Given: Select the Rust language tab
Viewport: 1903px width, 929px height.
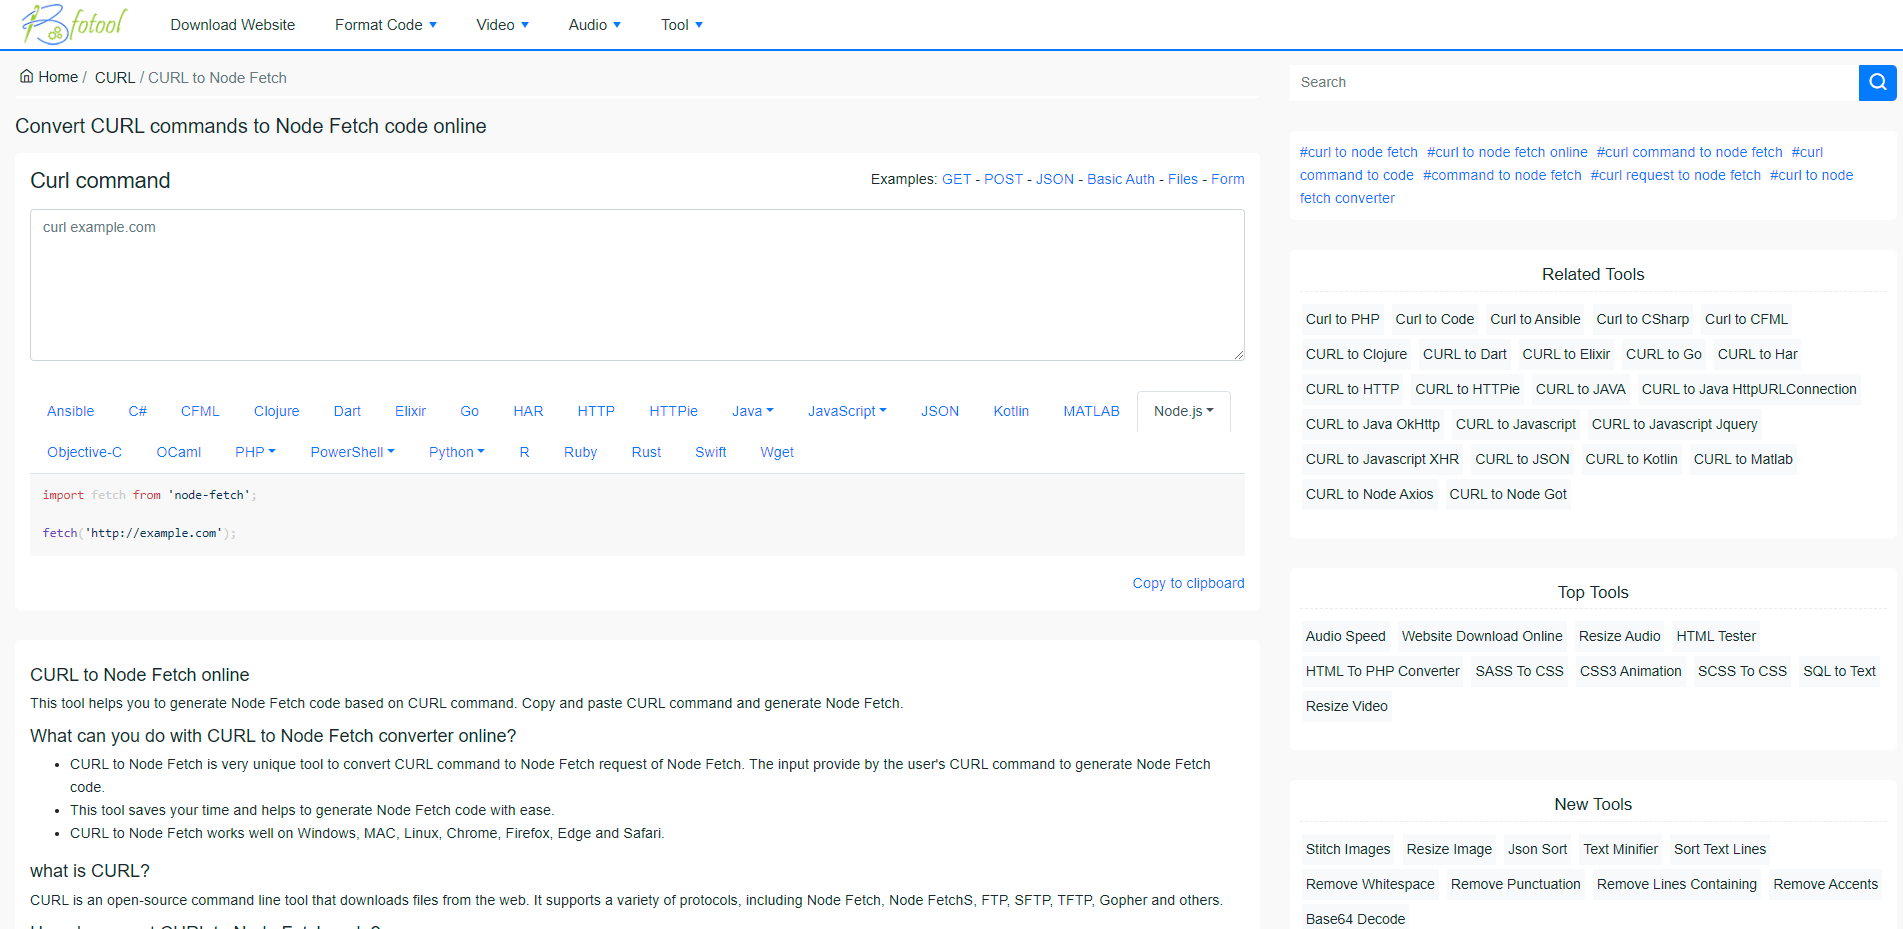Looking at the screenshot, I should (x=646, y=452).
